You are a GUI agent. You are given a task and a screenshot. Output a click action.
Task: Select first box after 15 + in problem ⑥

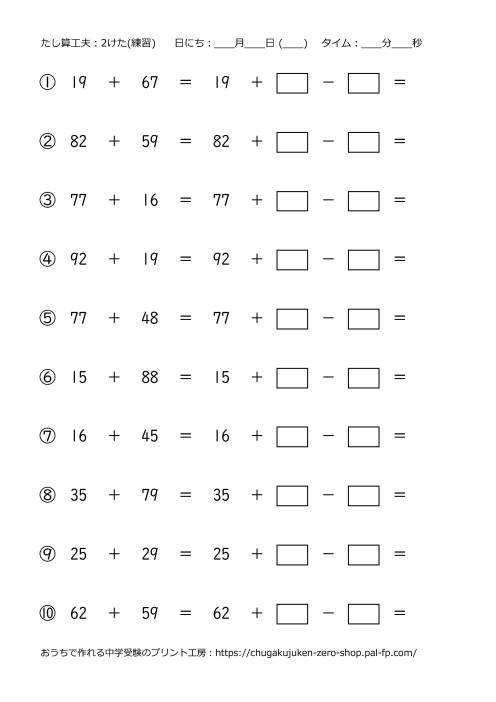point(292,378)
